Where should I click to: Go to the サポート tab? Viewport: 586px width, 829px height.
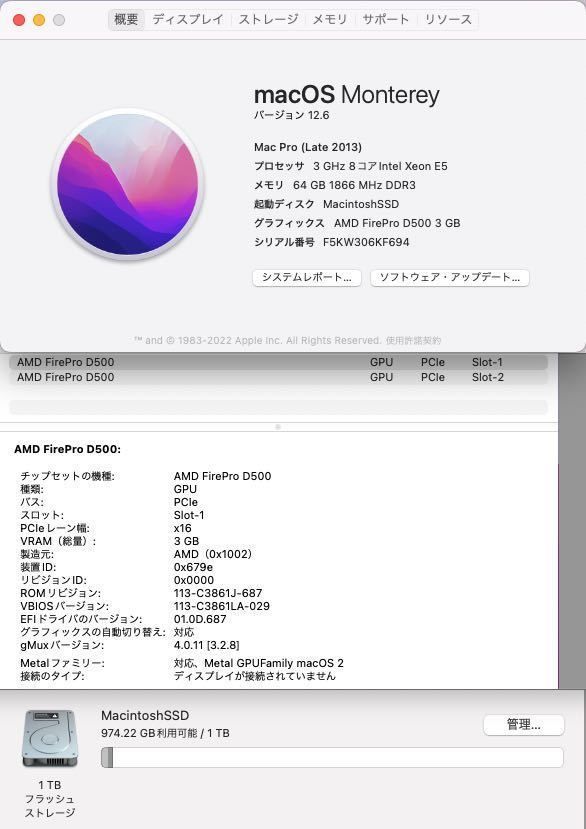click(x=386, y=20)
